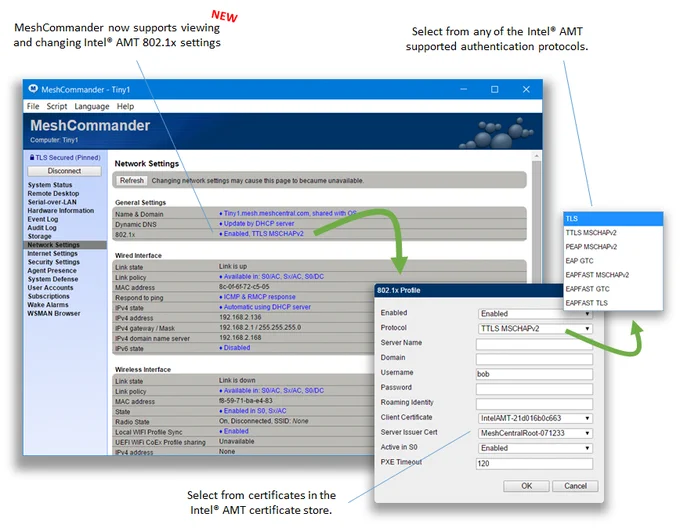Open Storage in the sidebar
The image size is (680, 528).
[x=39, y=236]
